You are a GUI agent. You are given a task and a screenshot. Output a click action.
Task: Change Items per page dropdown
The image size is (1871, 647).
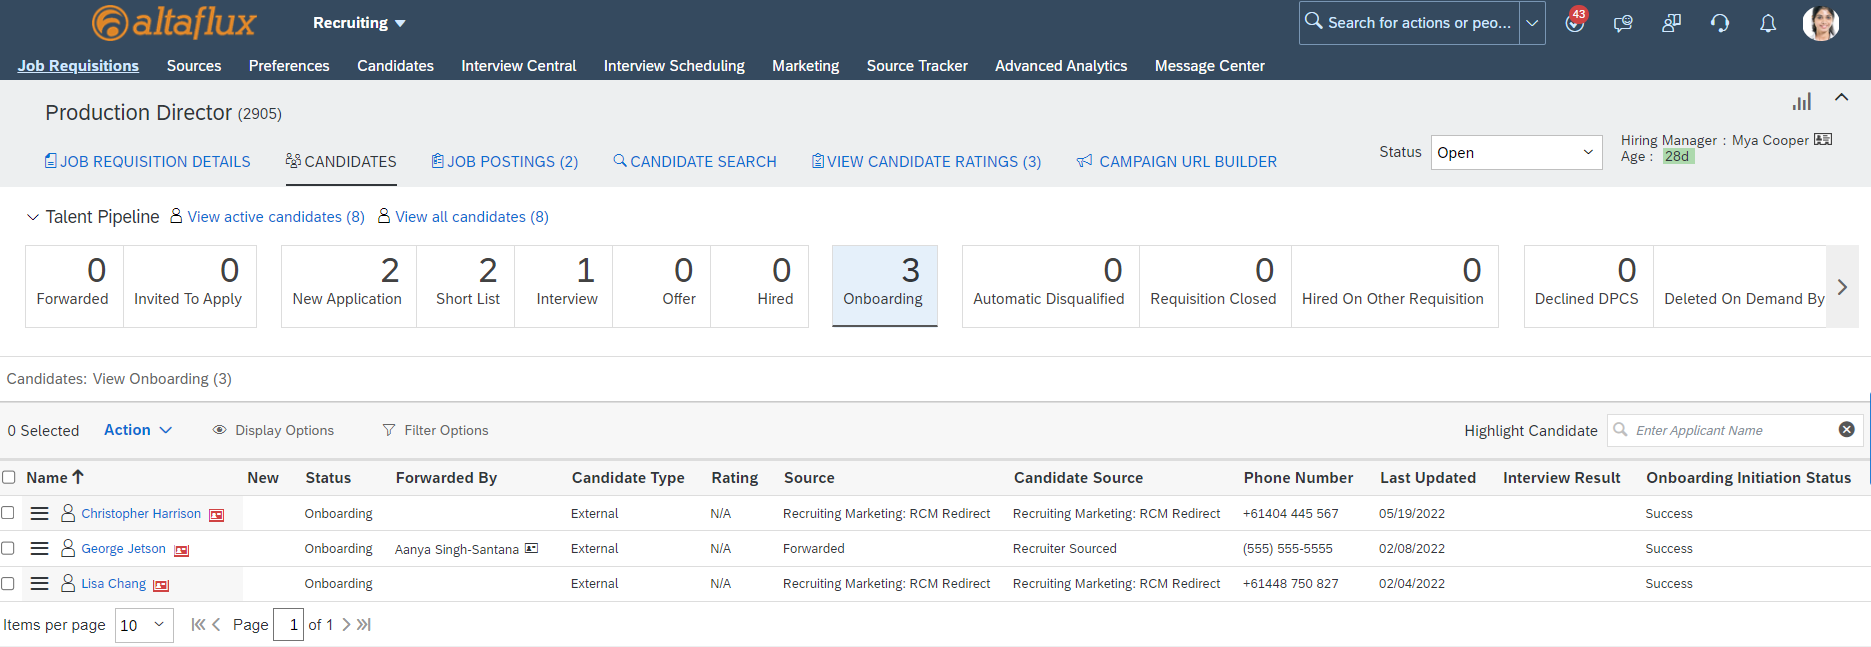point(144,625)
